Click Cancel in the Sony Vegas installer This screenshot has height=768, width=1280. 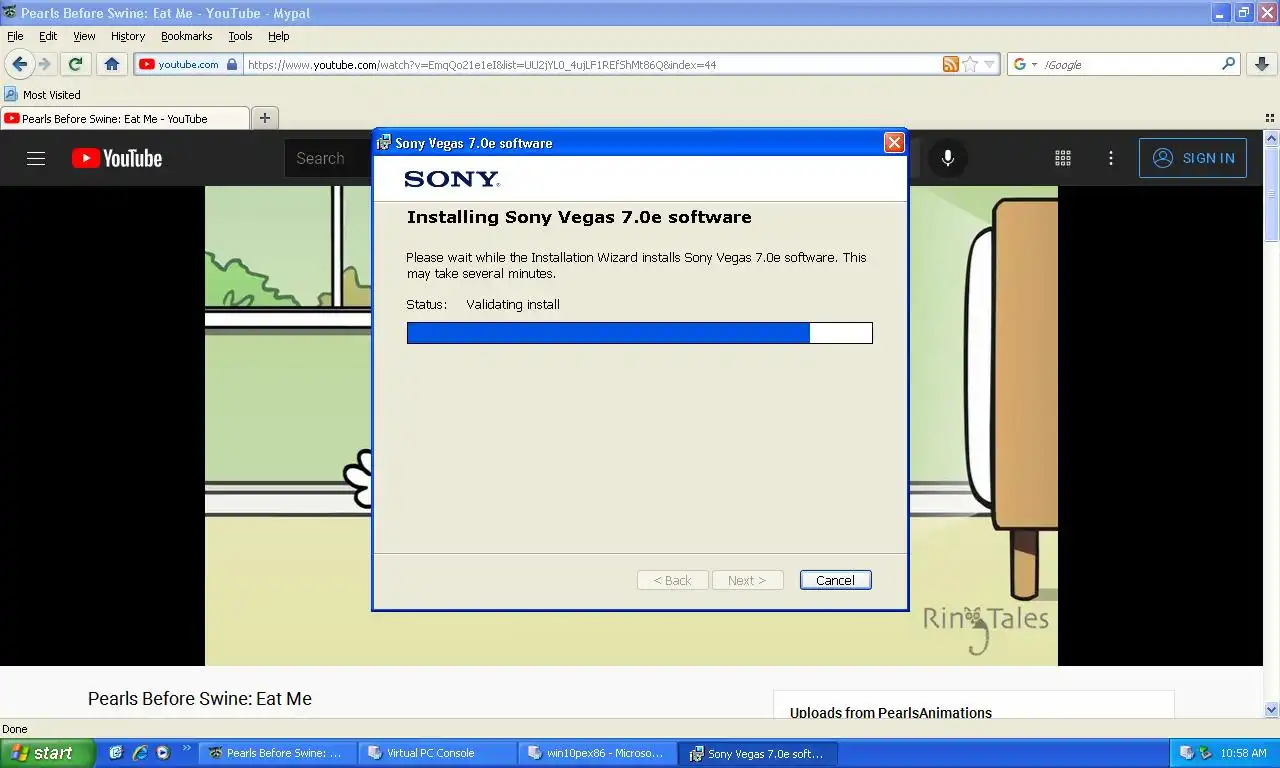click(835, 580)
